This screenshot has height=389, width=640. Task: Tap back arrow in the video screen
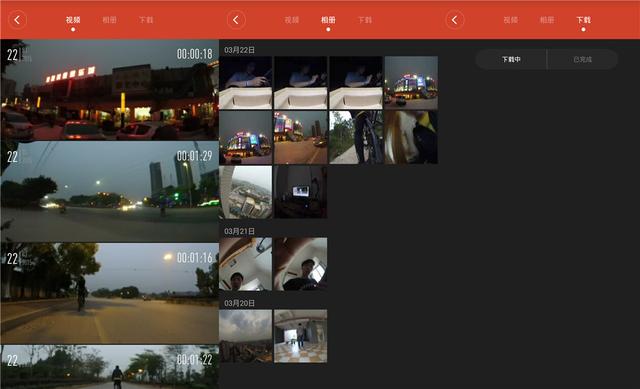17,20
